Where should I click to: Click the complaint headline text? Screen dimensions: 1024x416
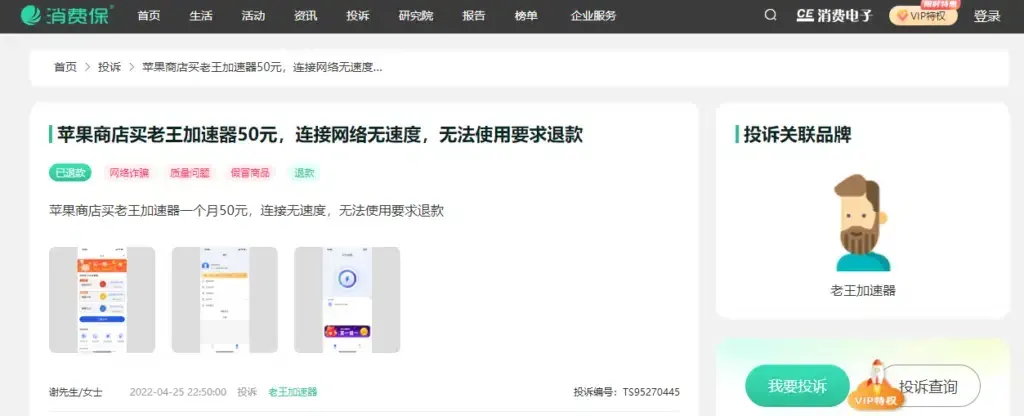tap(320, 135)
